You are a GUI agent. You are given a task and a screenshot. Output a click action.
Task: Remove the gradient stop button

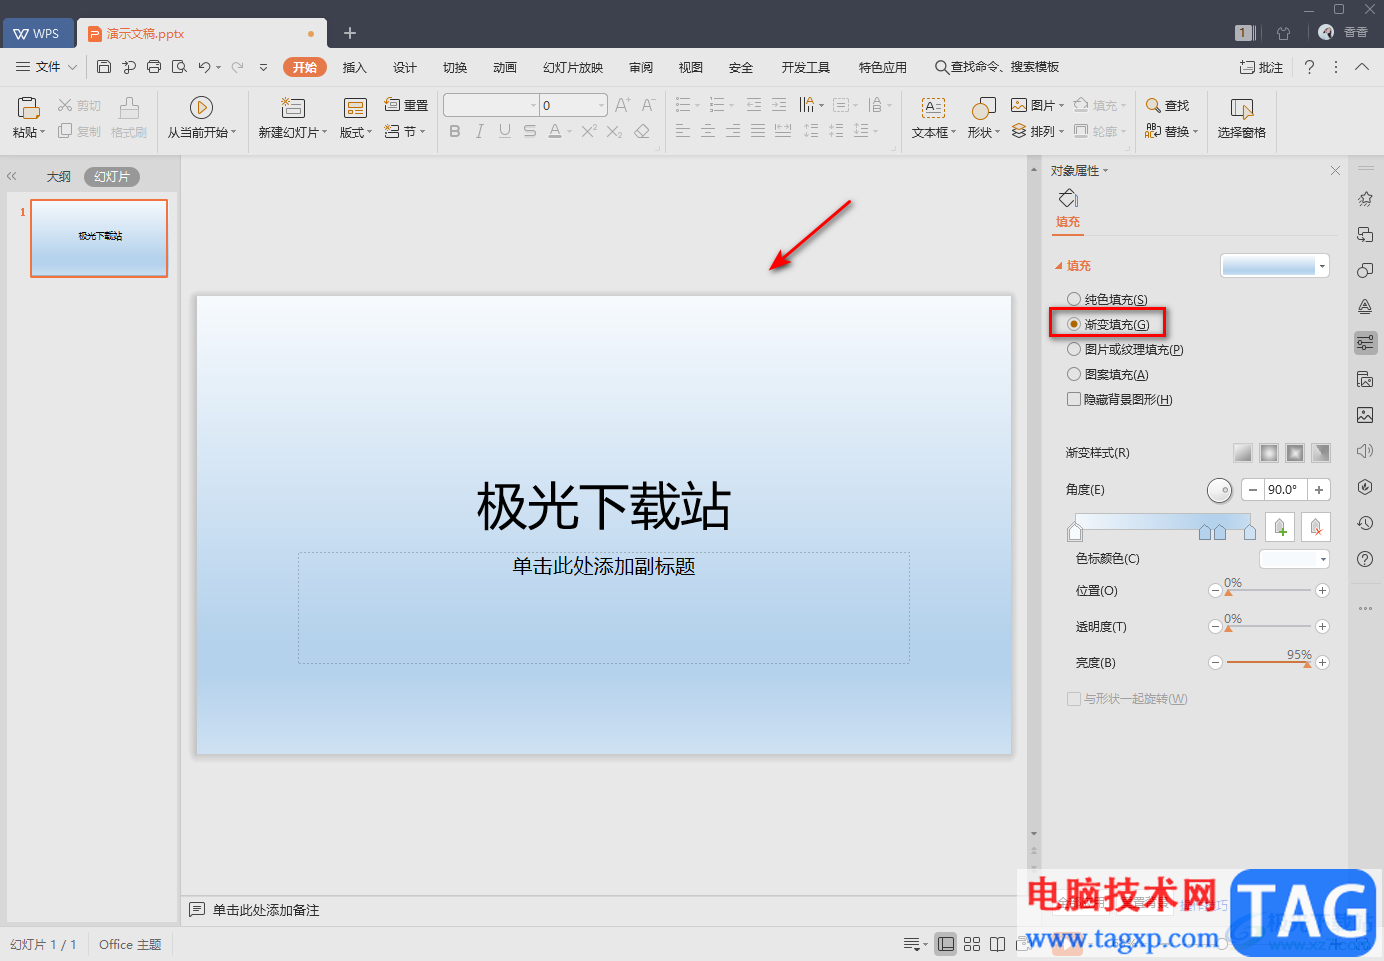(x=1316, y=526)
